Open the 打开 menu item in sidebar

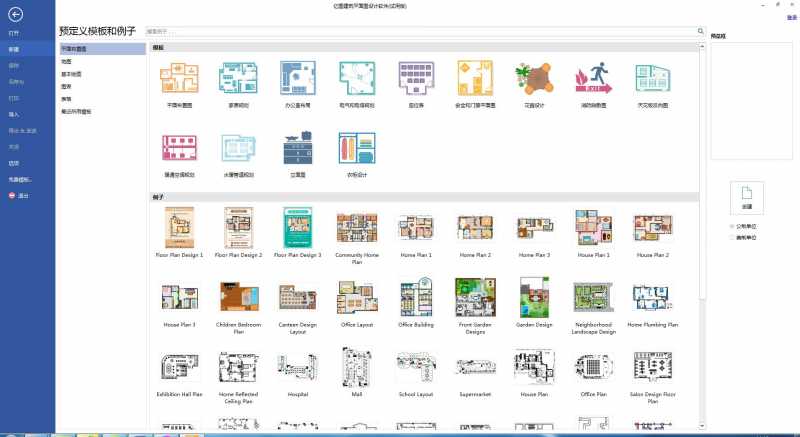[14, 33]
